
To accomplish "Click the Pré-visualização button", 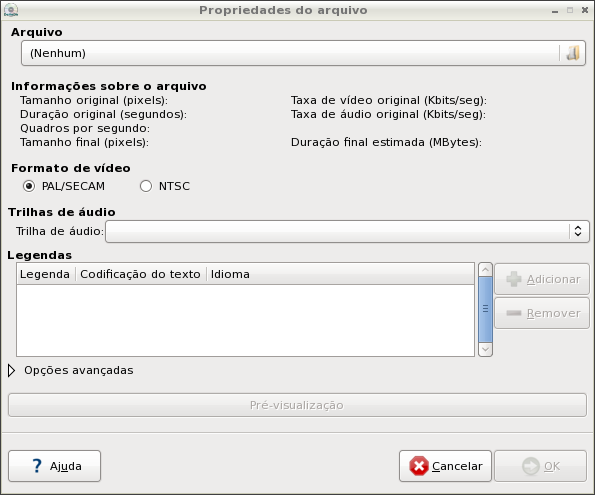I will pyautogui.click(x=297, y=405).
